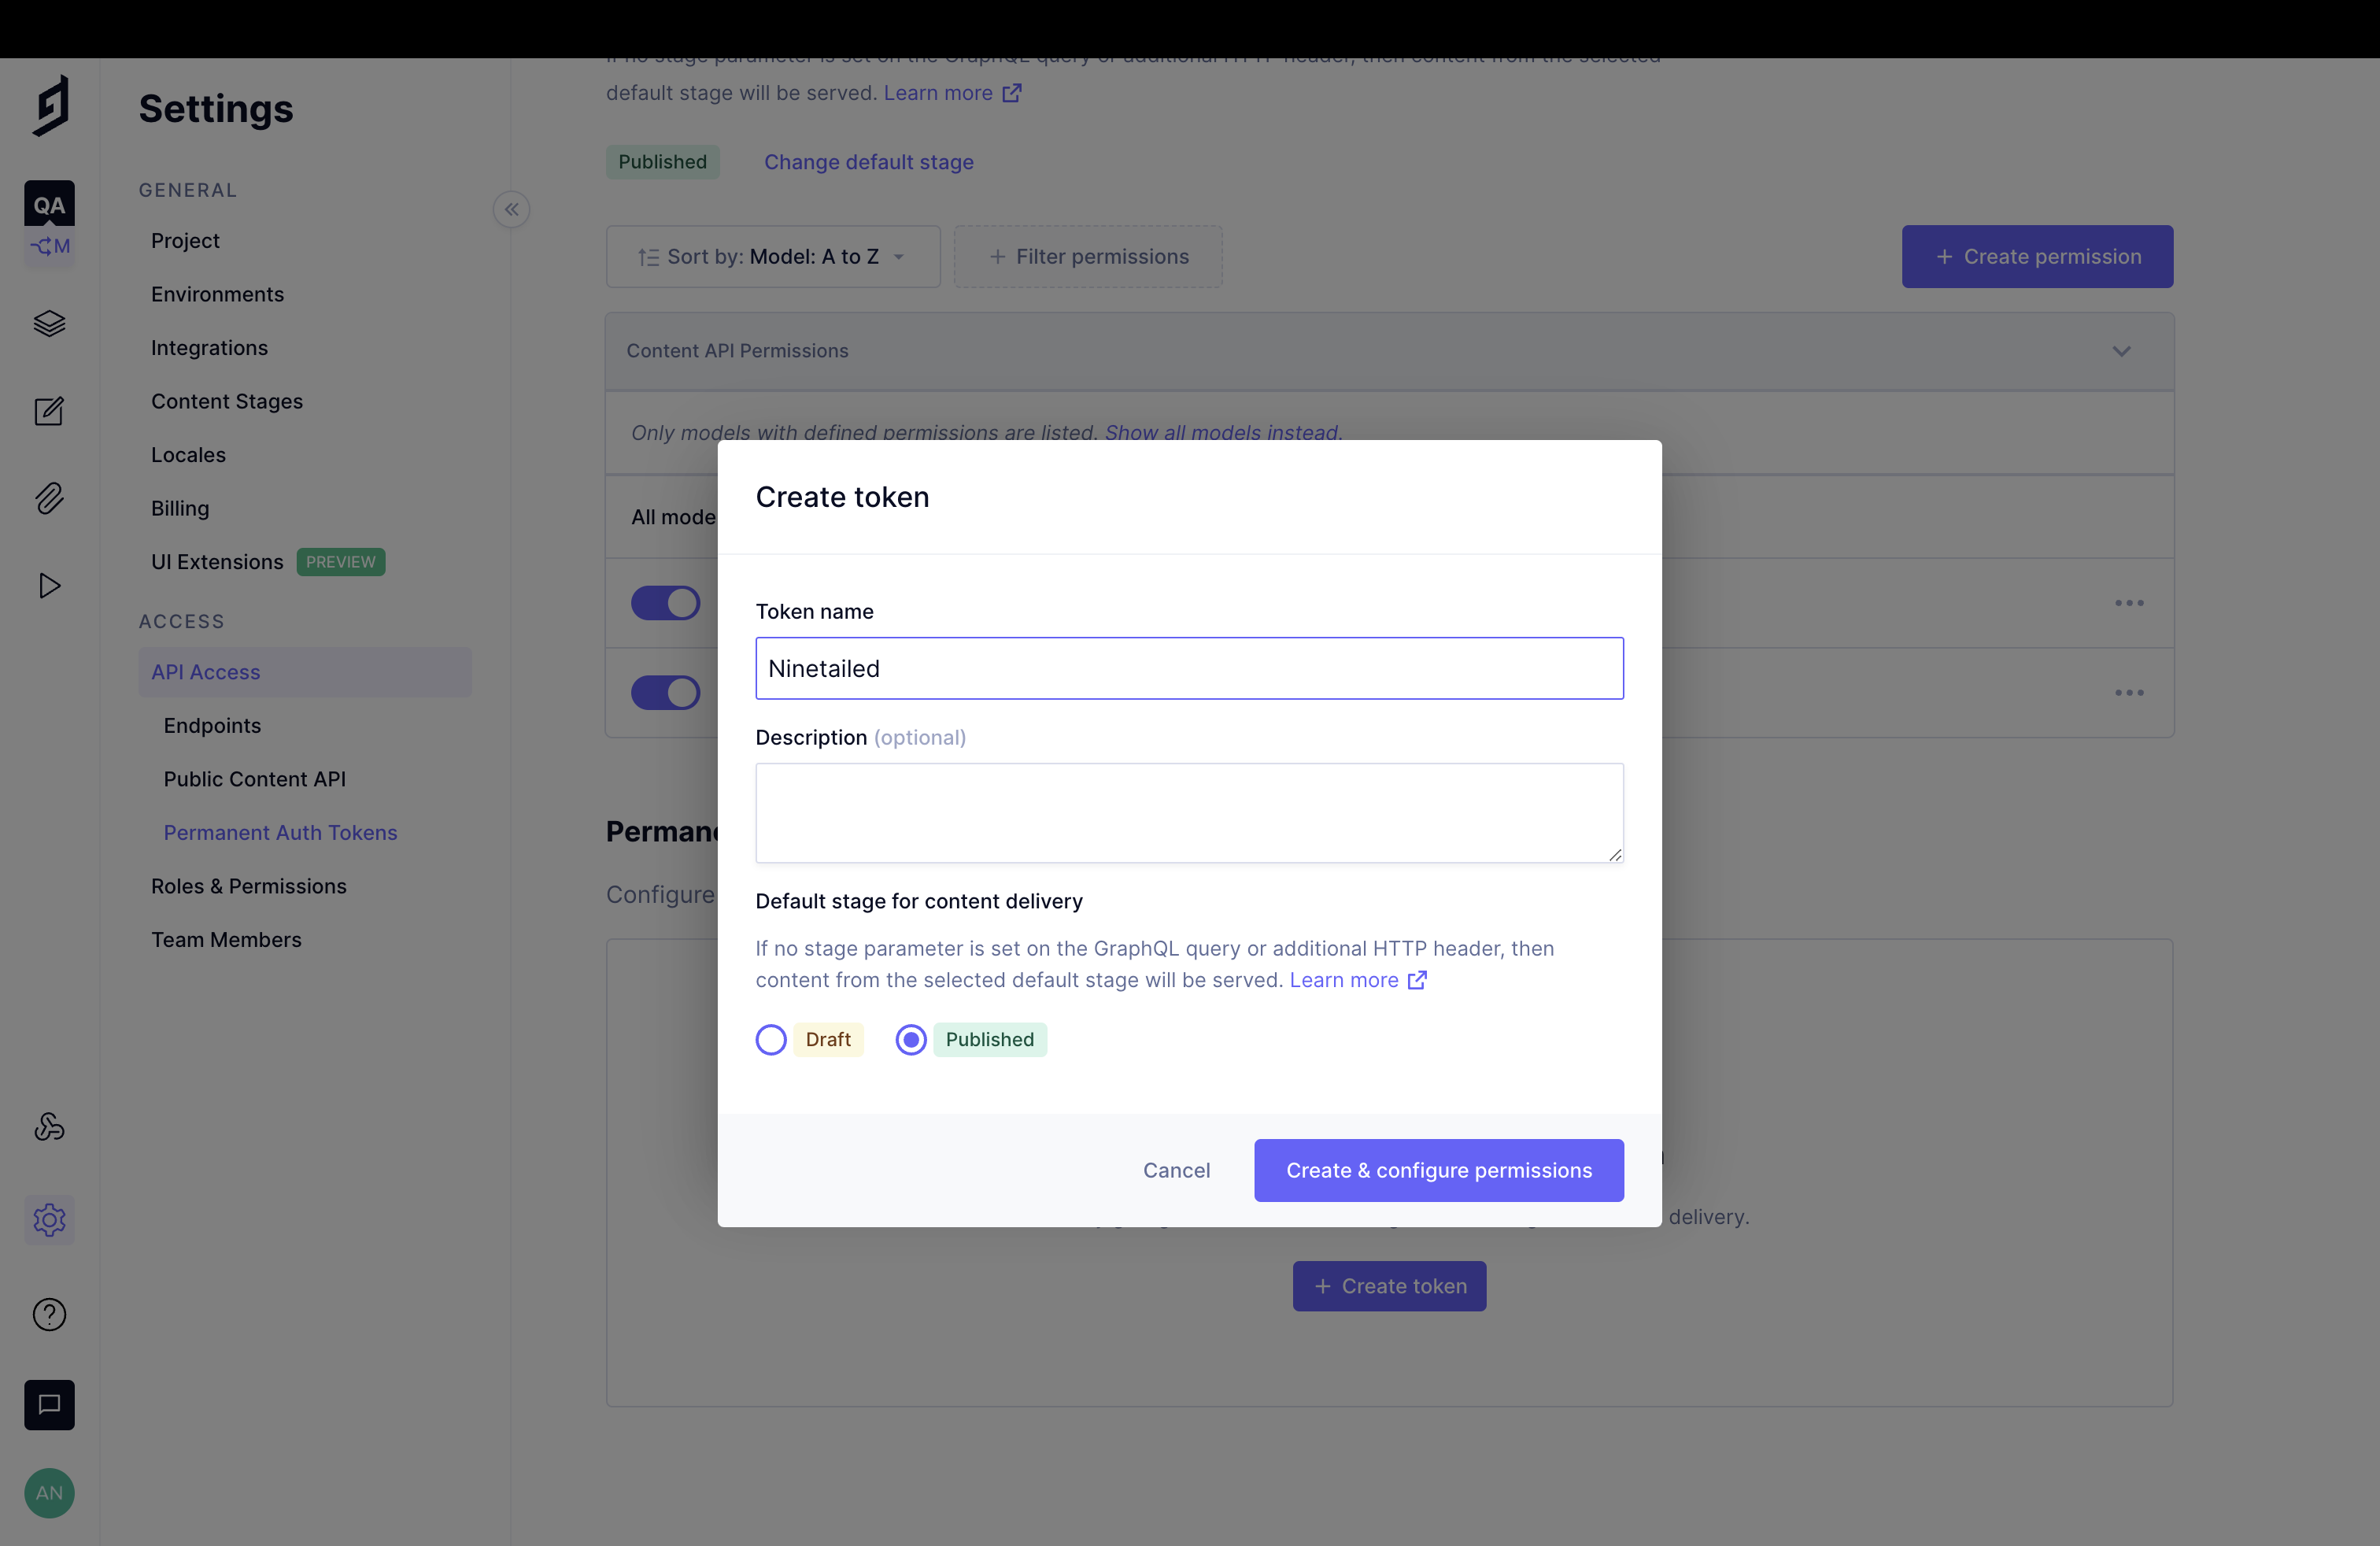Cancel the Create token dialog
This screenshot has width=2380, height=1546.
tap(1176, 1171)
